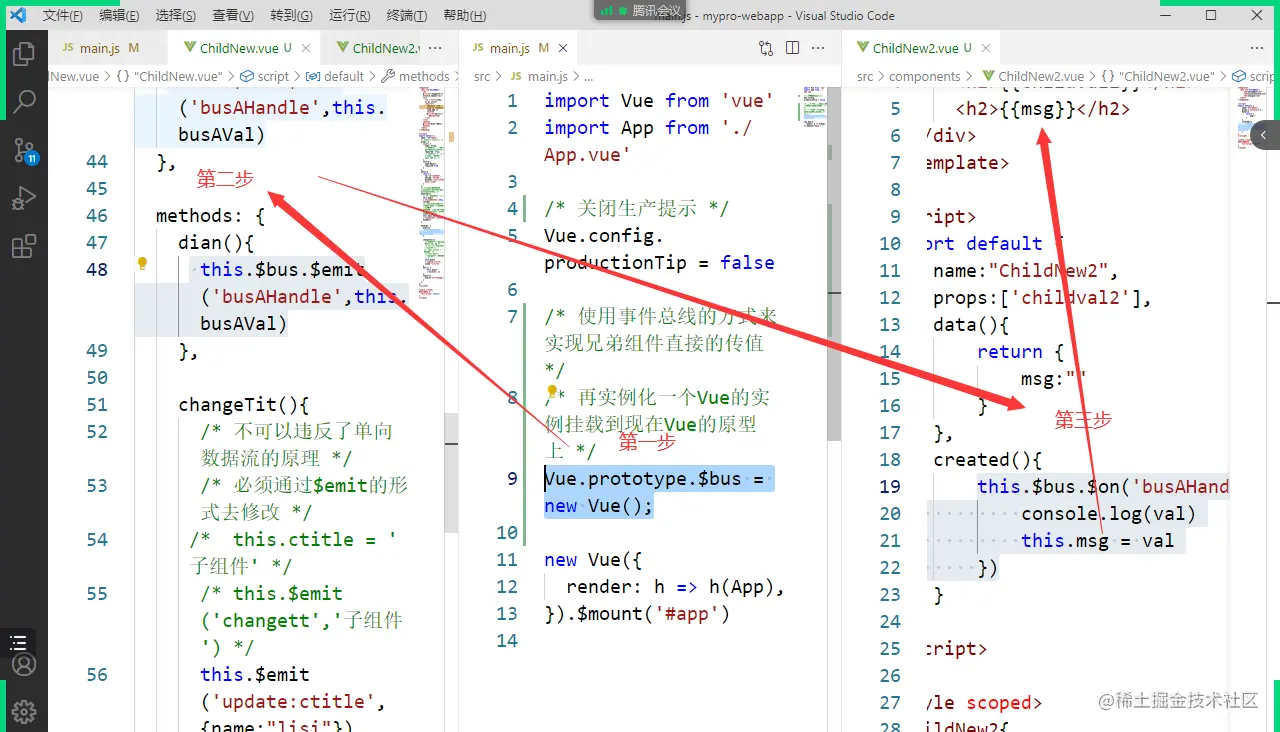
Task: Click the 'changeTit(){' code line
Action: 244,404
